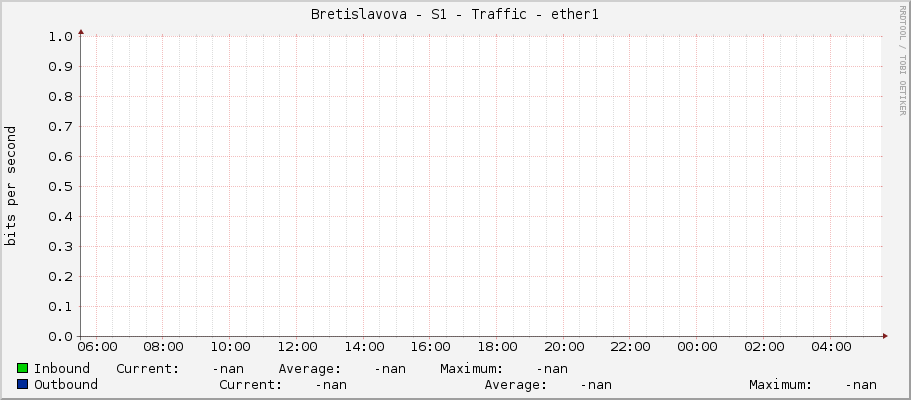Click the Inbound 'Maximum:' label
The height and width of the screenshot is (400, 911).
coord(471,369)
